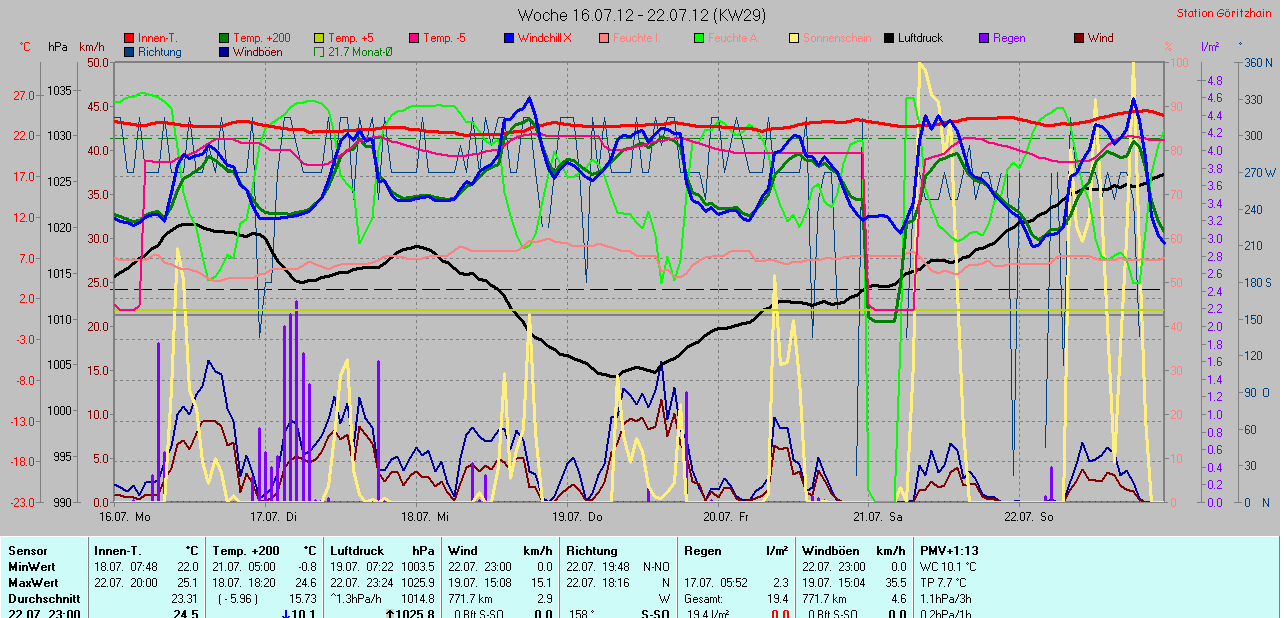This screenshot has width=1284, height=618.
Task: Select the 19.07. Do date marker
Action: point(577,517)
